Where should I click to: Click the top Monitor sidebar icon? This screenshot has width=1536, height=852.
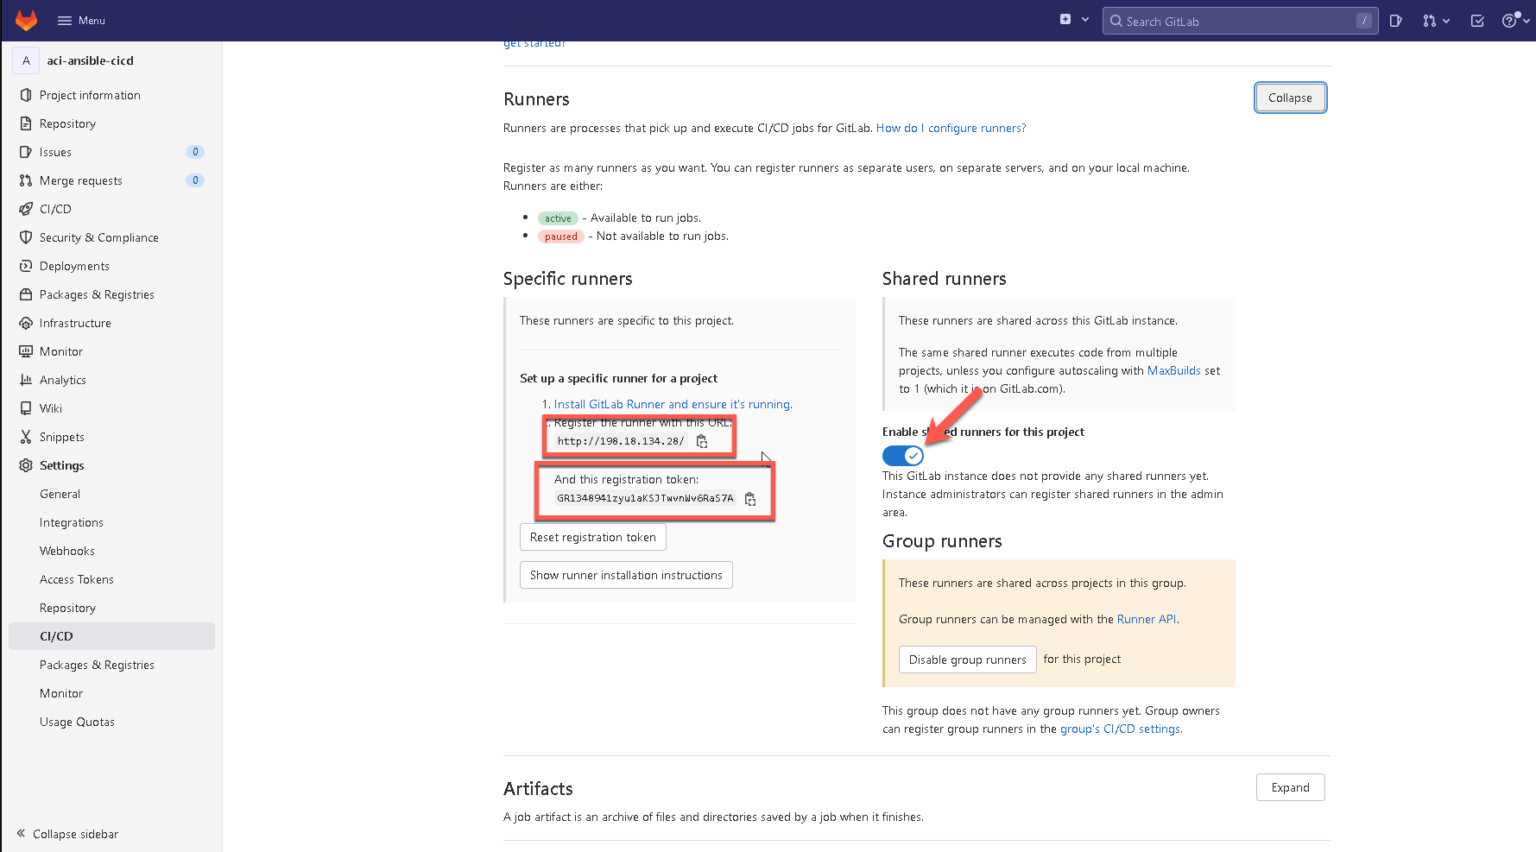click(26, 351)
